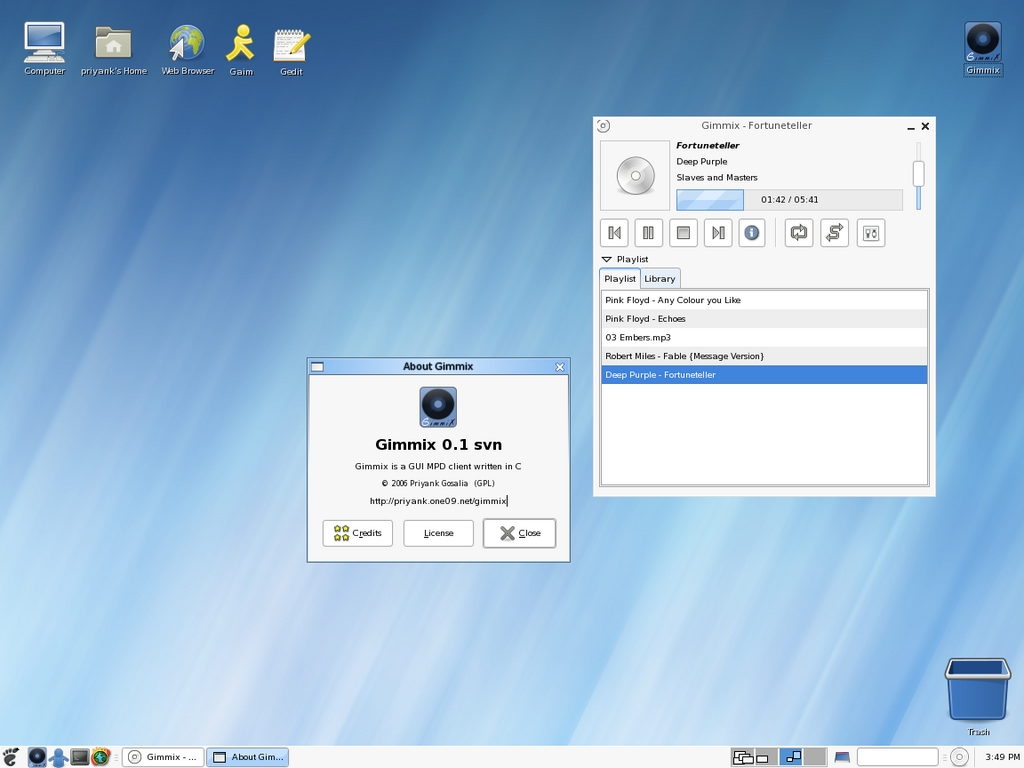Image resolution: width=1024 pixels, height=768 pixels.
Task: Toggle repeat mode in Gimmix
Action: (x=799, y=233)
